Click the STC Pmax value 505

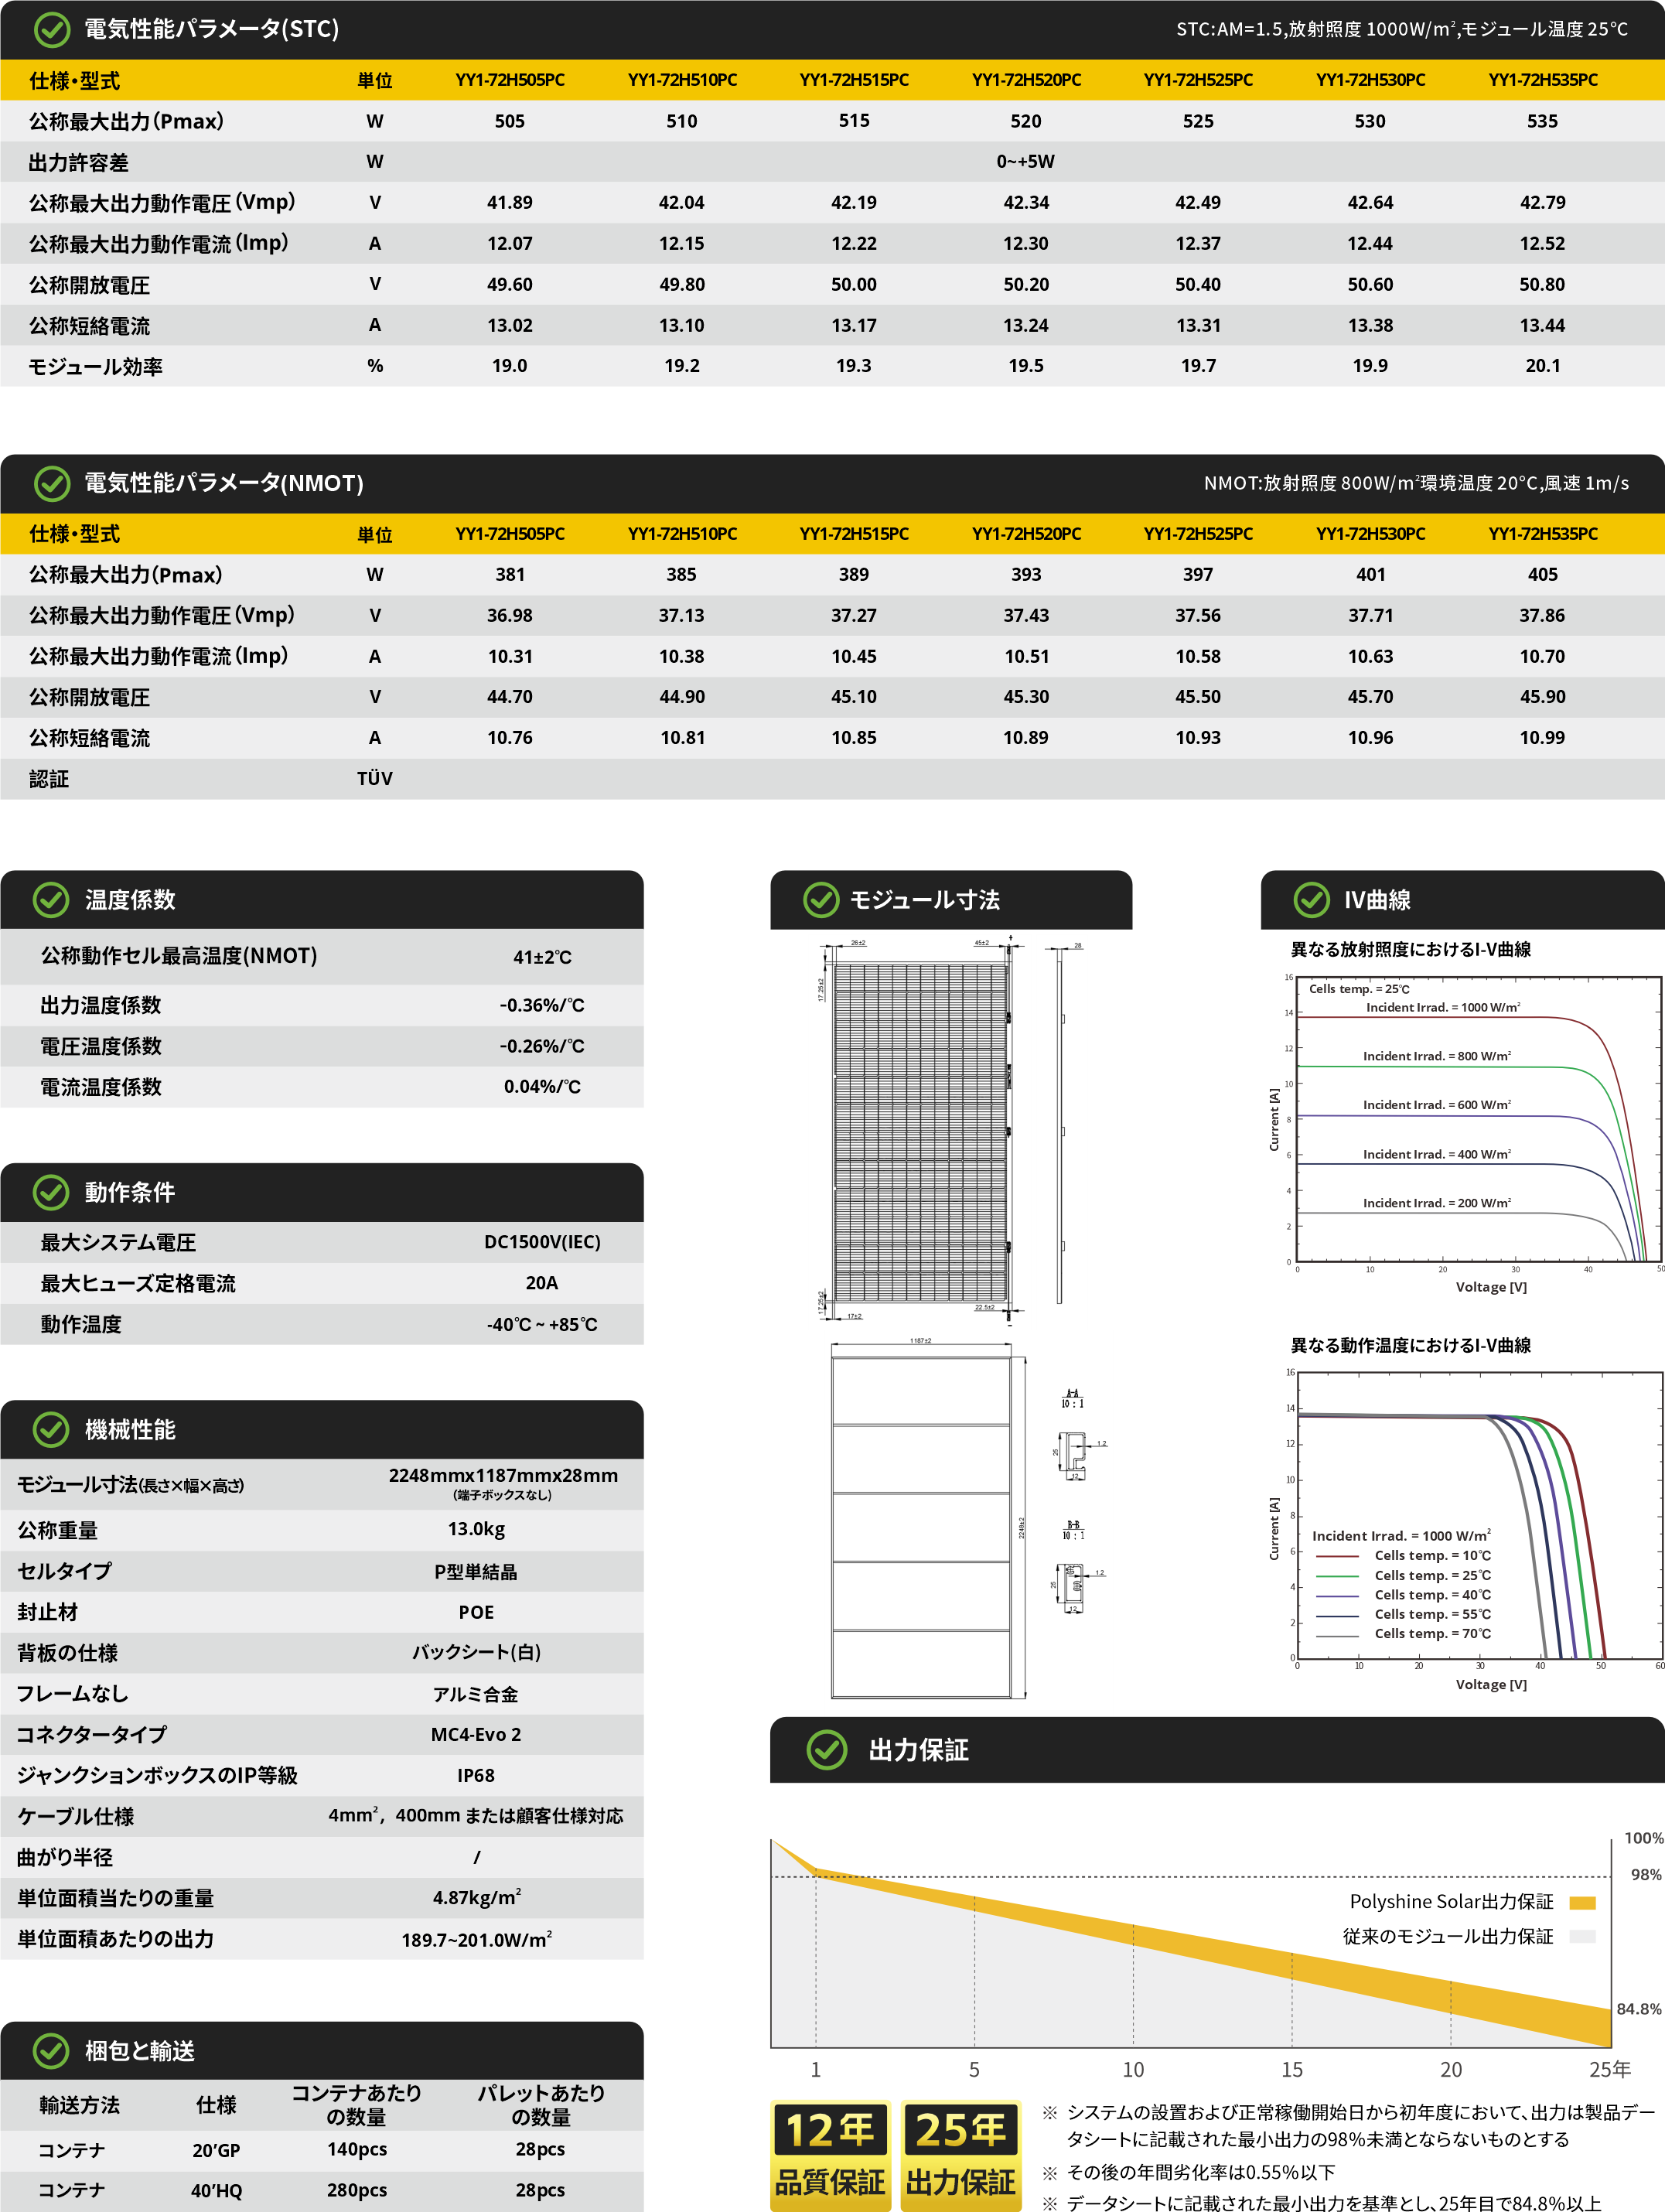click(510, 121)
